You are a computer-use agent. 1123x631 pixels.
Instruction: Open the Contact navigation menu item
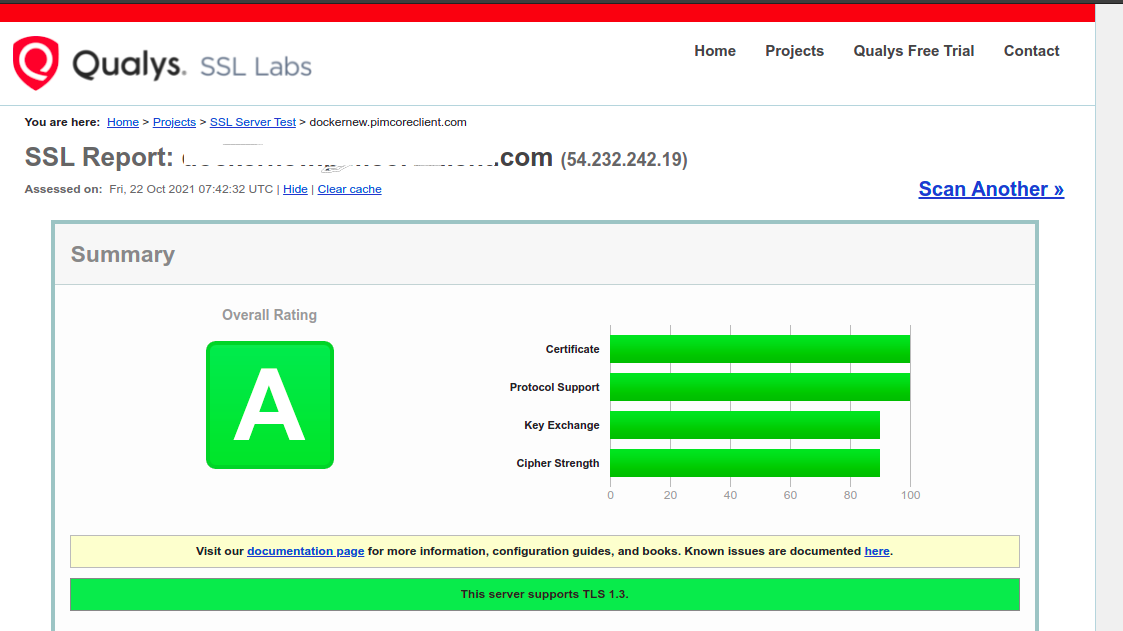click(x=1031, y=51)
